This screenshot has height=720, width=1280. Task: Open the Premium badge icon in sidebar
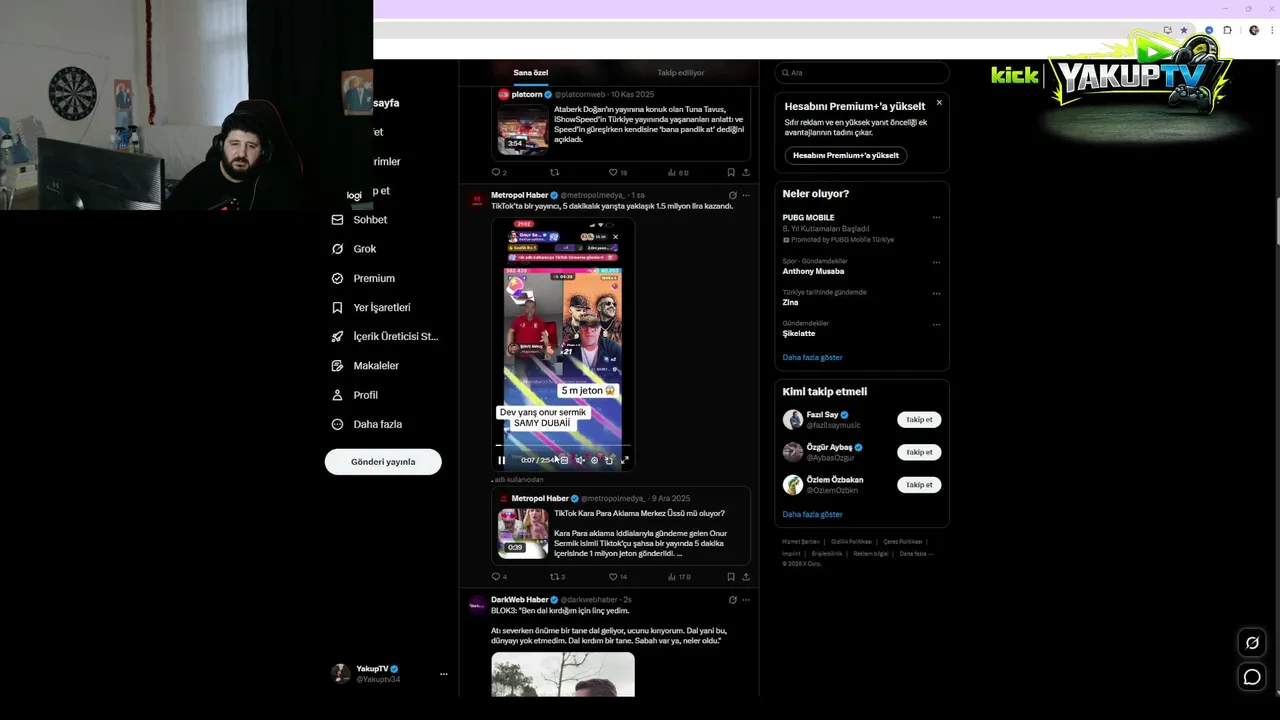click(337, 278)
